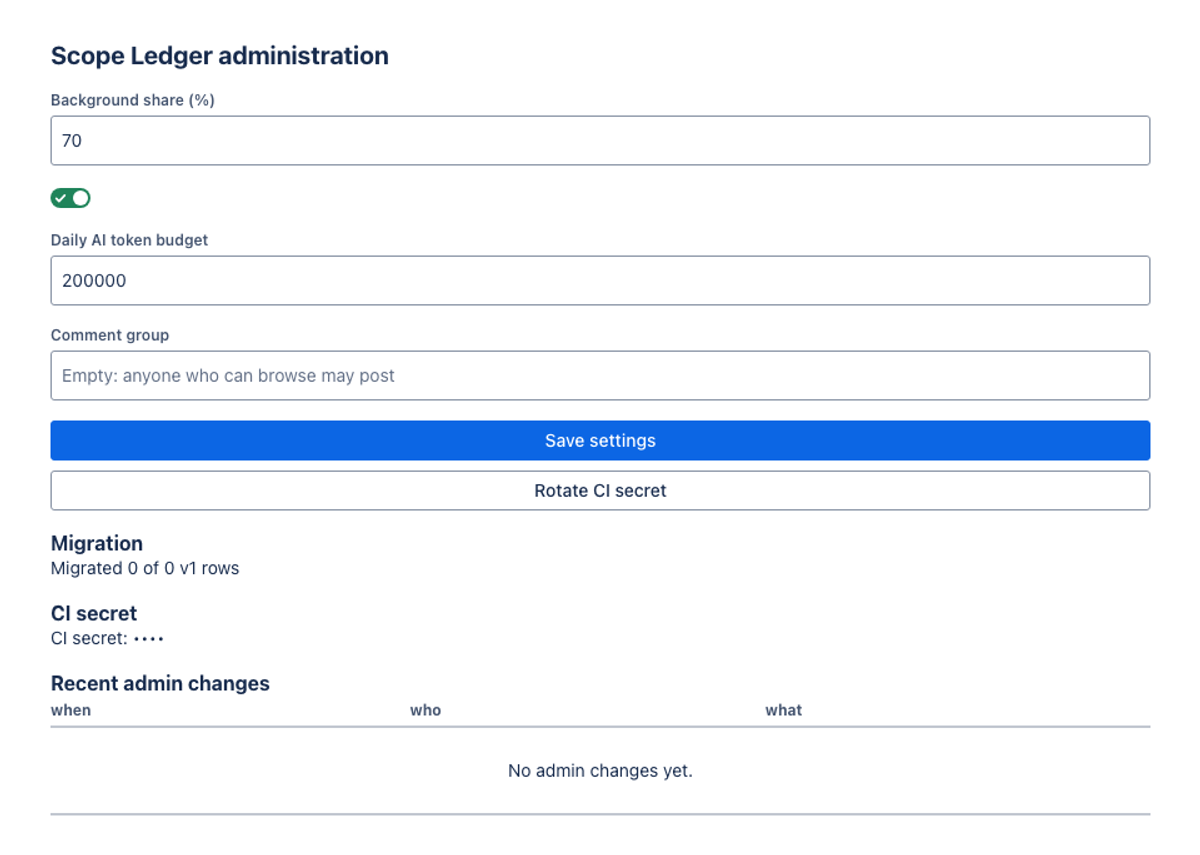1200x855 pixels.
Task: Click the Rotate CI secret button
Action: click(x=600, y=491)
